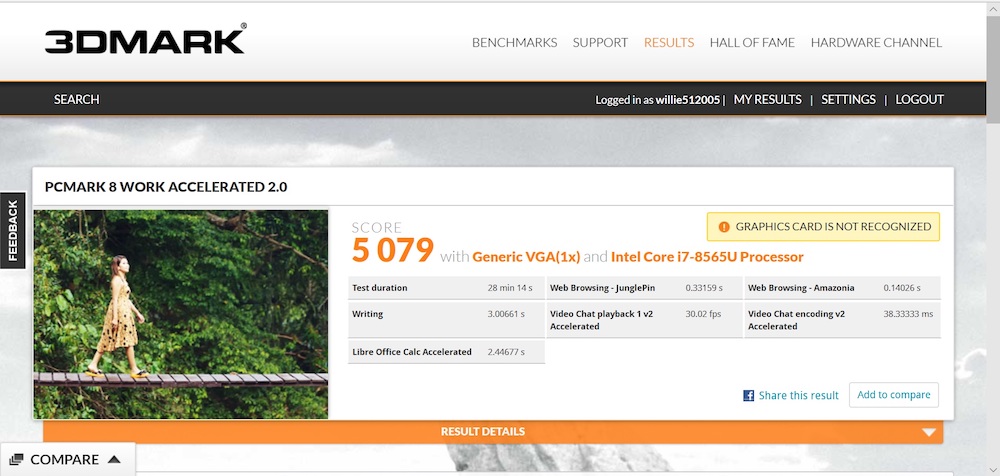The width and height of the screenshot is (1000, 476).
Task: Click the 3DMARK logo
Action: point(145,40)
